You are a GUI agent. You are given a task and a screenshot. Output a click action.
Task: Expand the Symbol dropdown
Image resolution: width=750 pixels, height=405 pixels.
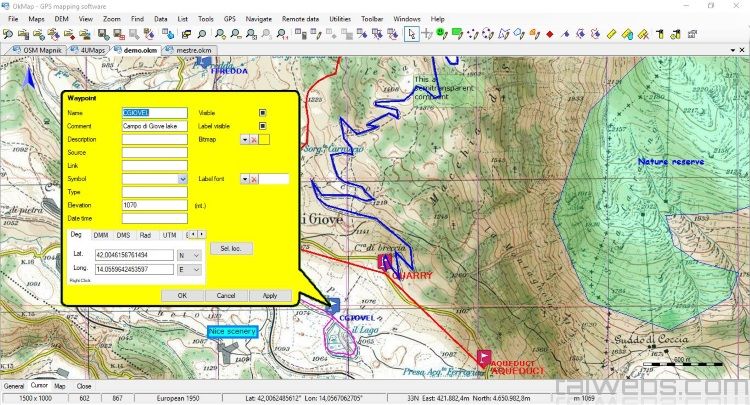pyautogui.click(x=182, y=179)
